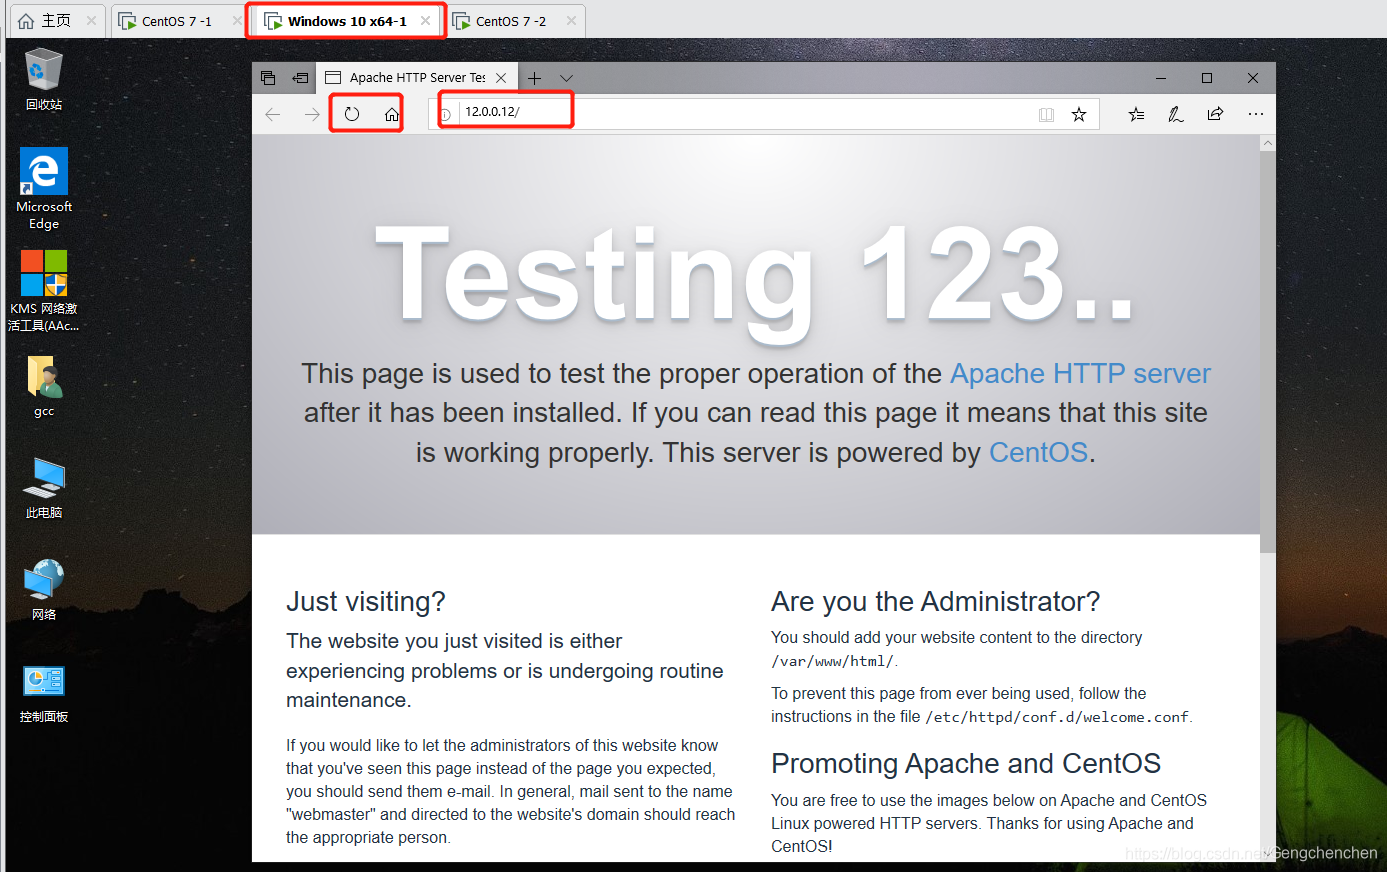Close the CentOS 7 -2 VM tab
Screen dimensions: 1387x872
(571, 21)
